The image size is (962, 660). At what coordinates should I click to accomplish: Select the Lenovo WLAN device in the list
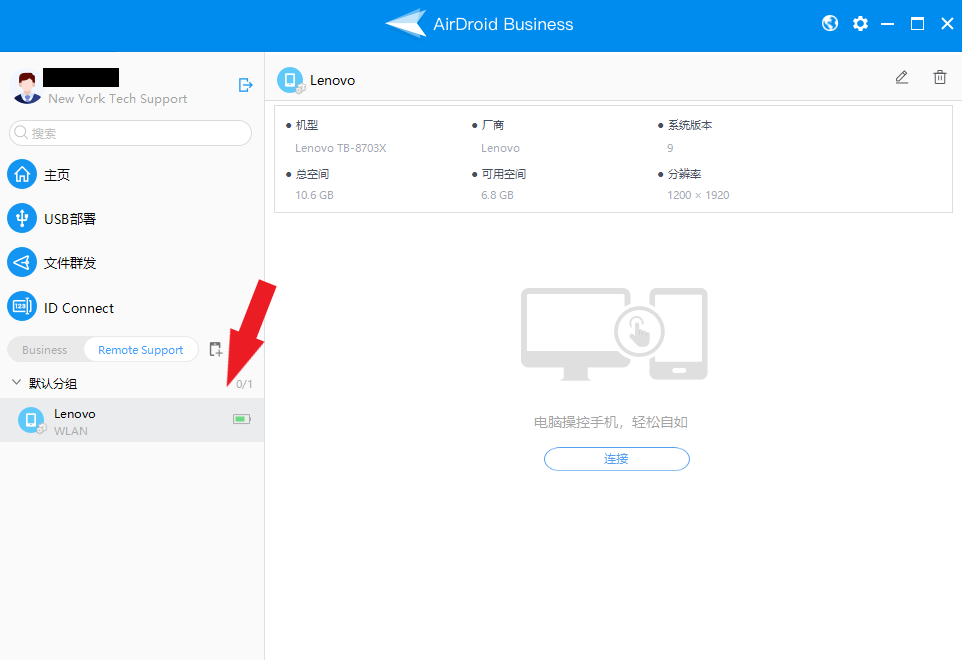(x=132, y=420)
